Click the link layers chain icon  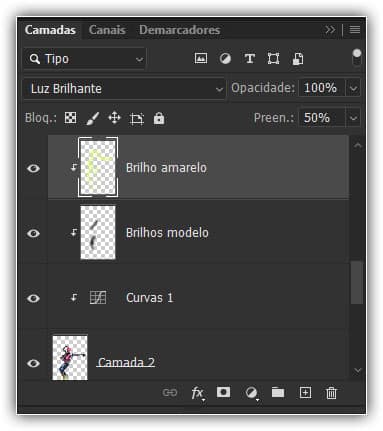pos(170,393)
